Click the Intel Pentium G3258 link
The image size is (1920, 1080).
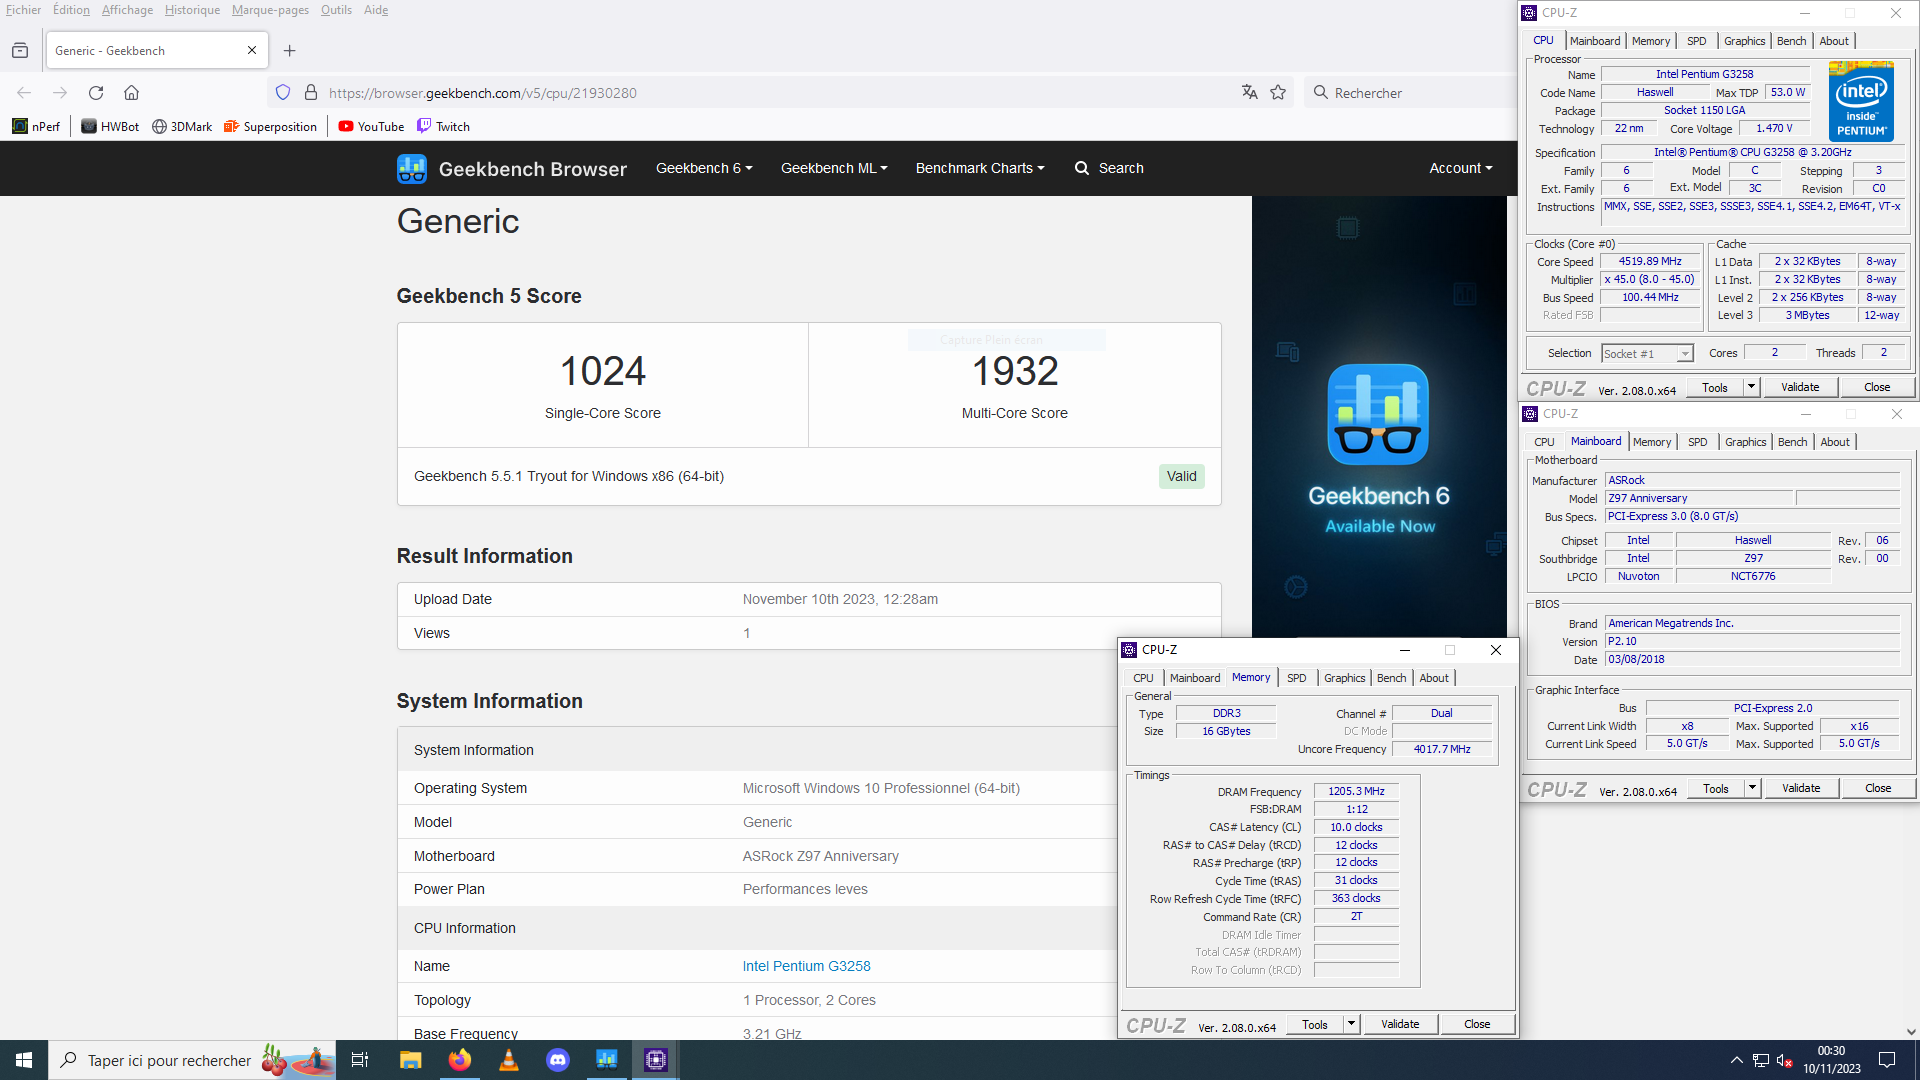(x=806, y=966)
